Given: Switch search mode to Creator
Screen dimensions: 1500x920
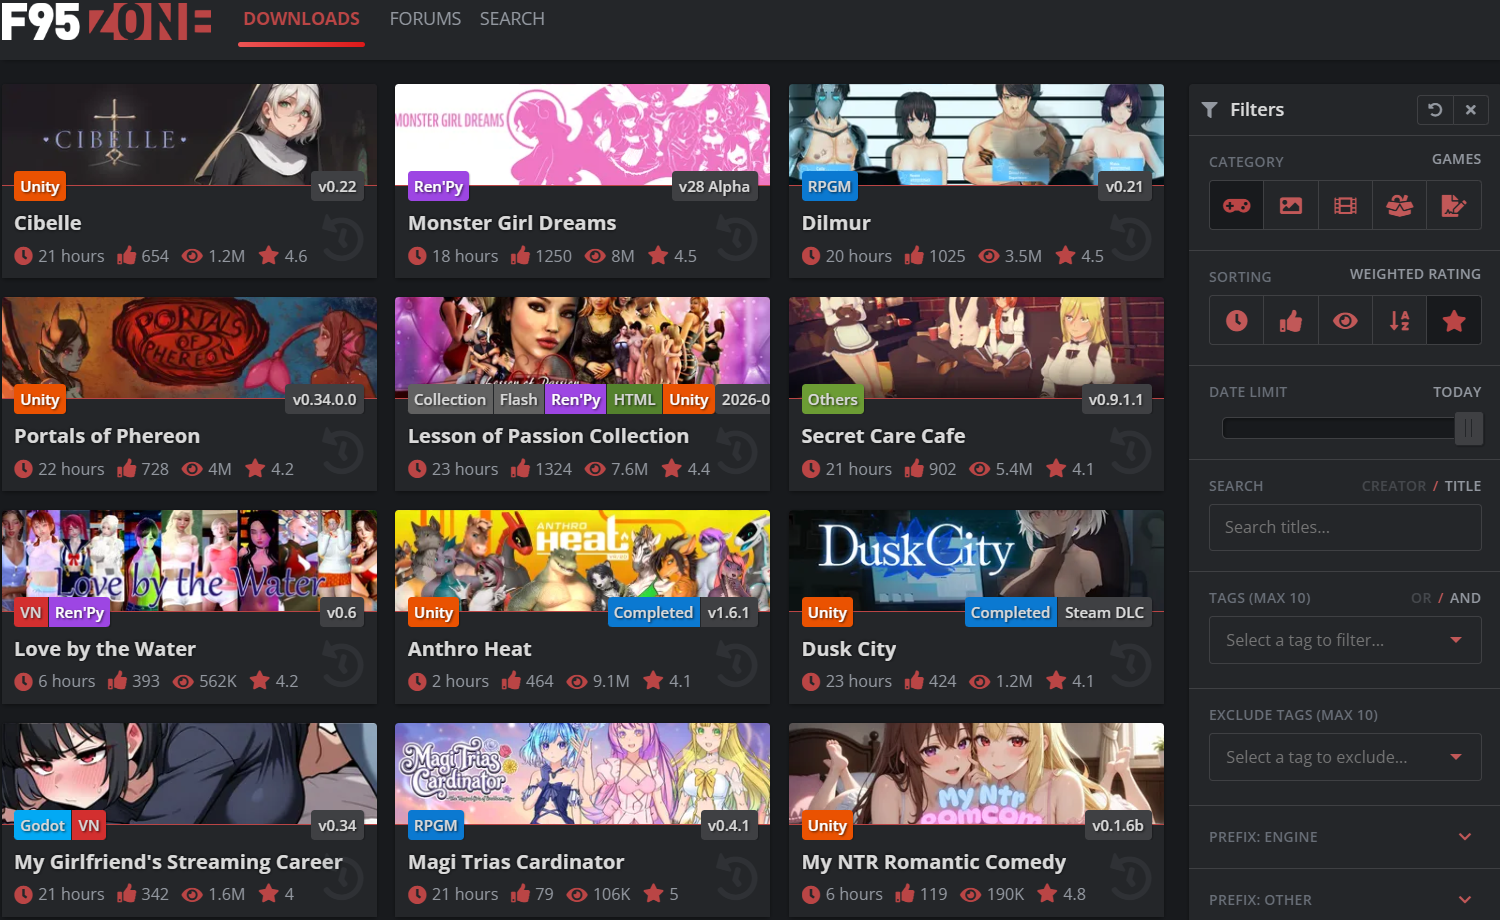Looking at the screenshot, I should 1394,486.
